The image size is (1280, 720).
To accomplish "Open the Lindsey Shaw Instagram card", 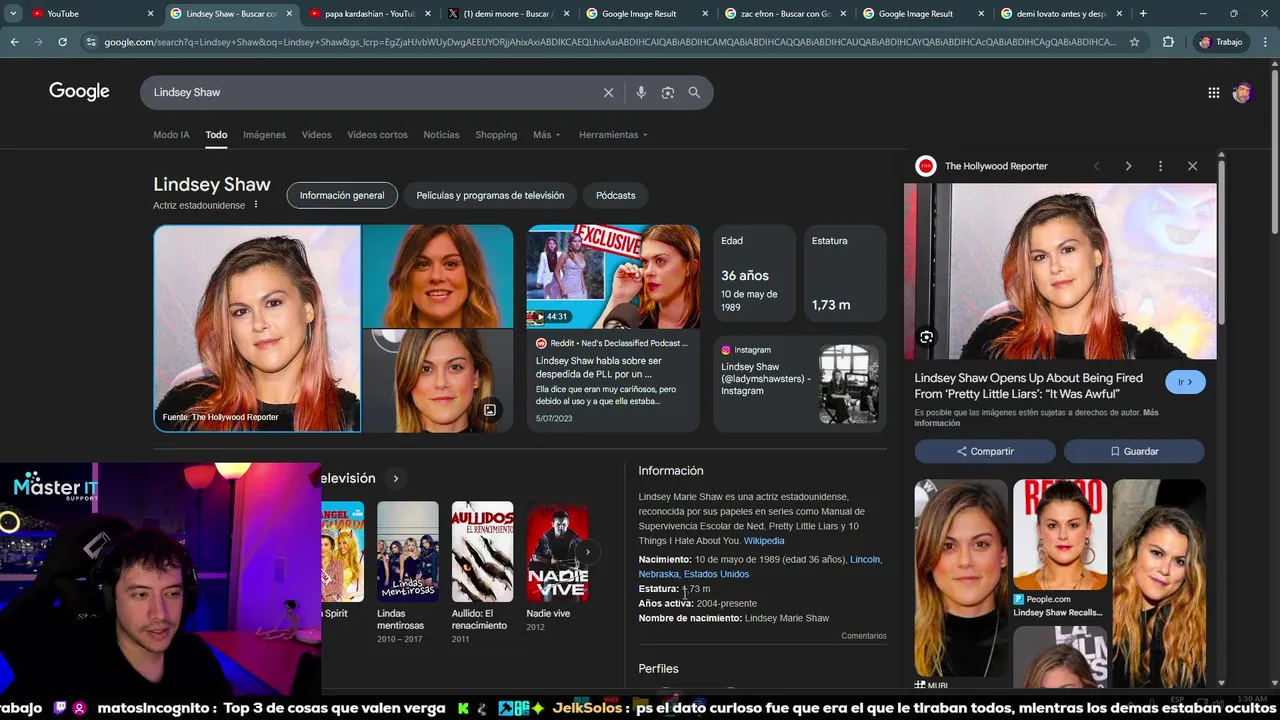I will [x=800, y=384].
